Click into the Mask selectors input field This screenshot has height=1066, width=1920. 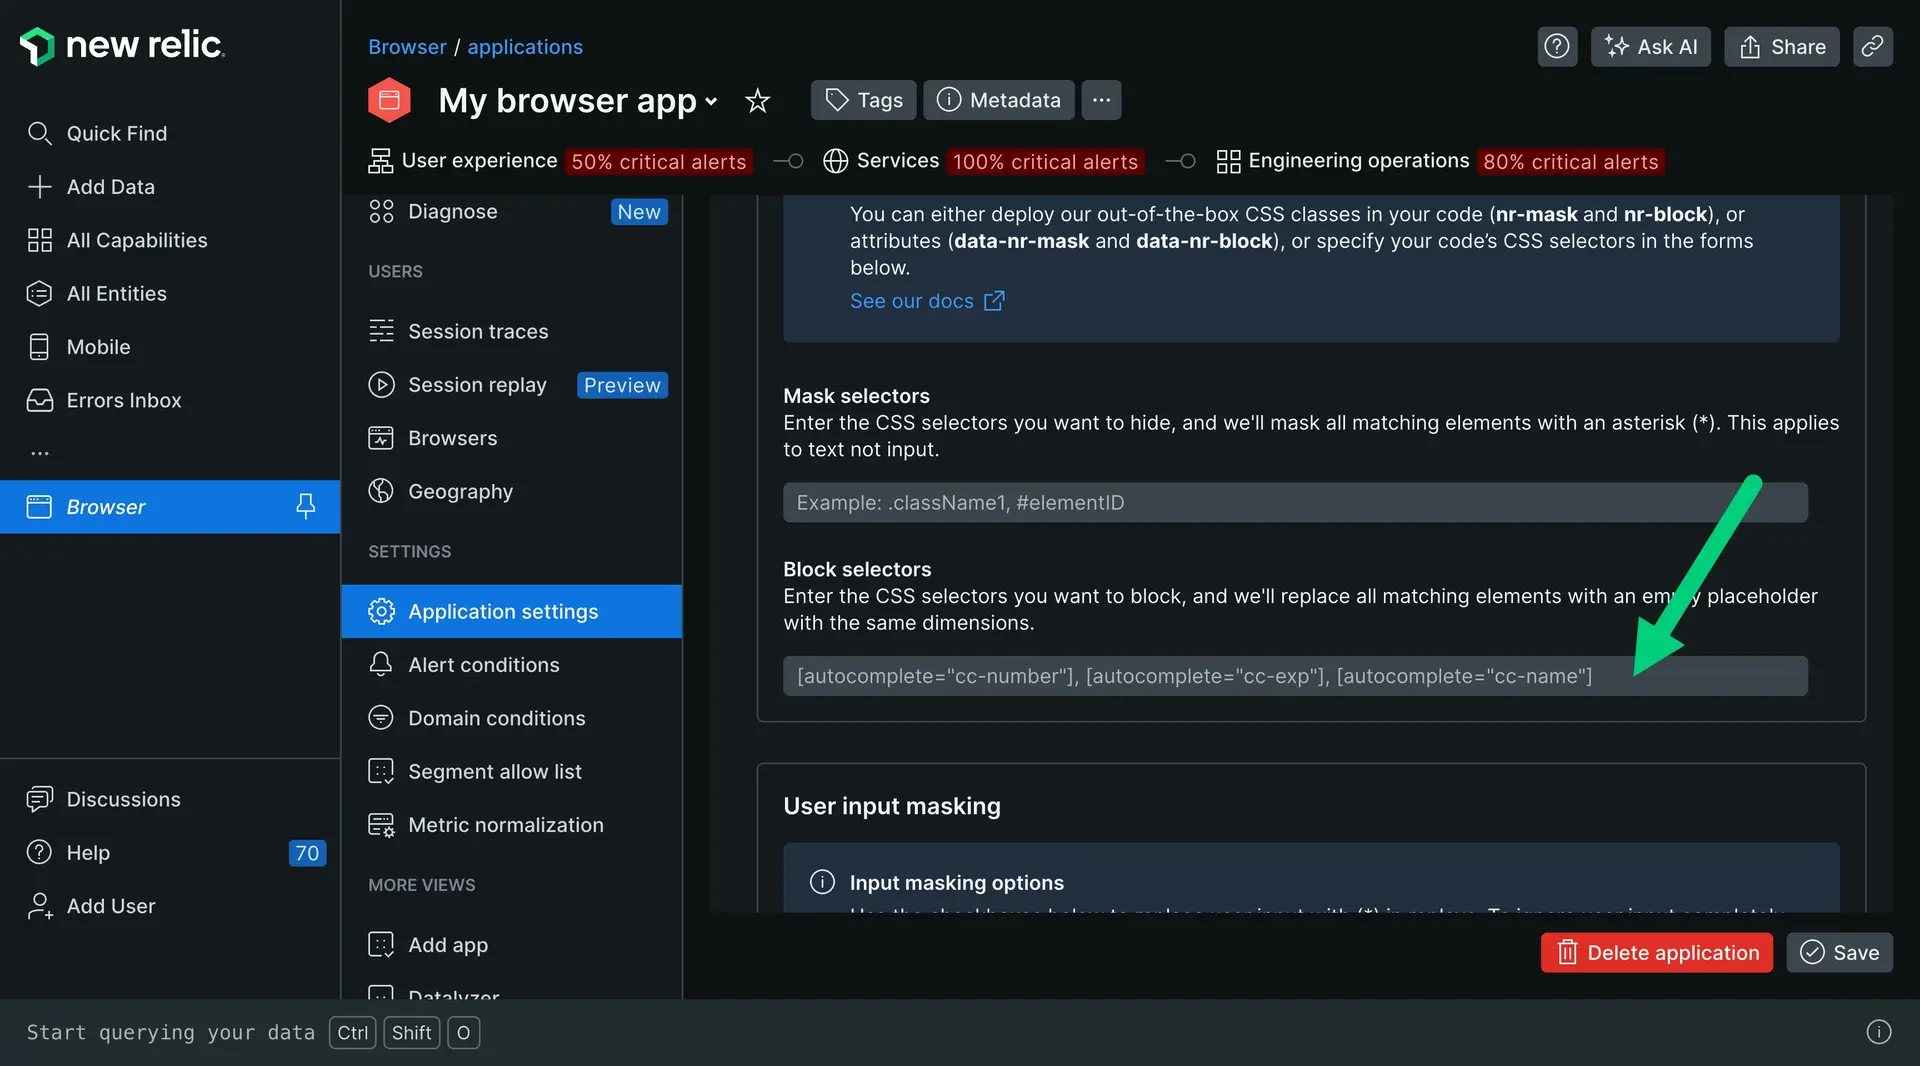point(1294,503)
